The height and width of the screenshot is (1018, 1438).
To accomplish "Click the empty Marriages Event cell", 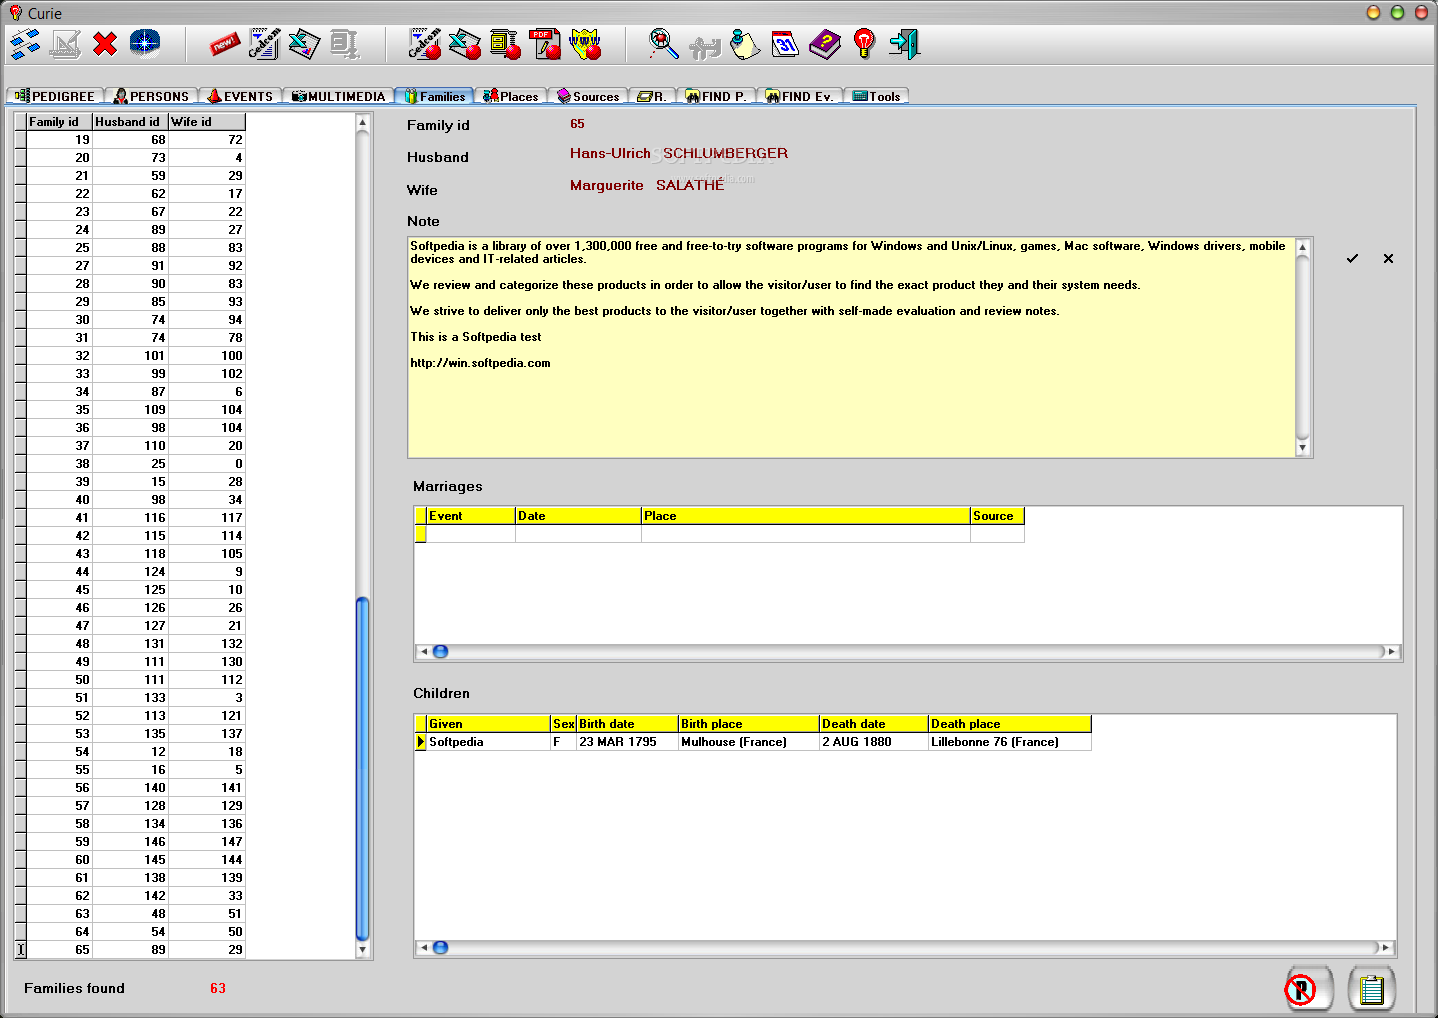I will pyautogui.click(x=470, y=534).
